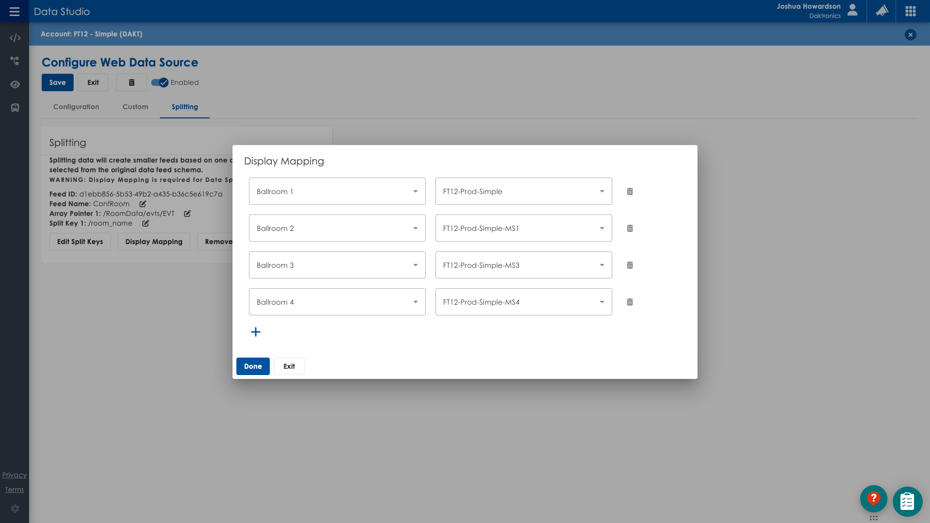
Task: Click the code brackets icon in sidebar
Action: click(x=15, y=38)
